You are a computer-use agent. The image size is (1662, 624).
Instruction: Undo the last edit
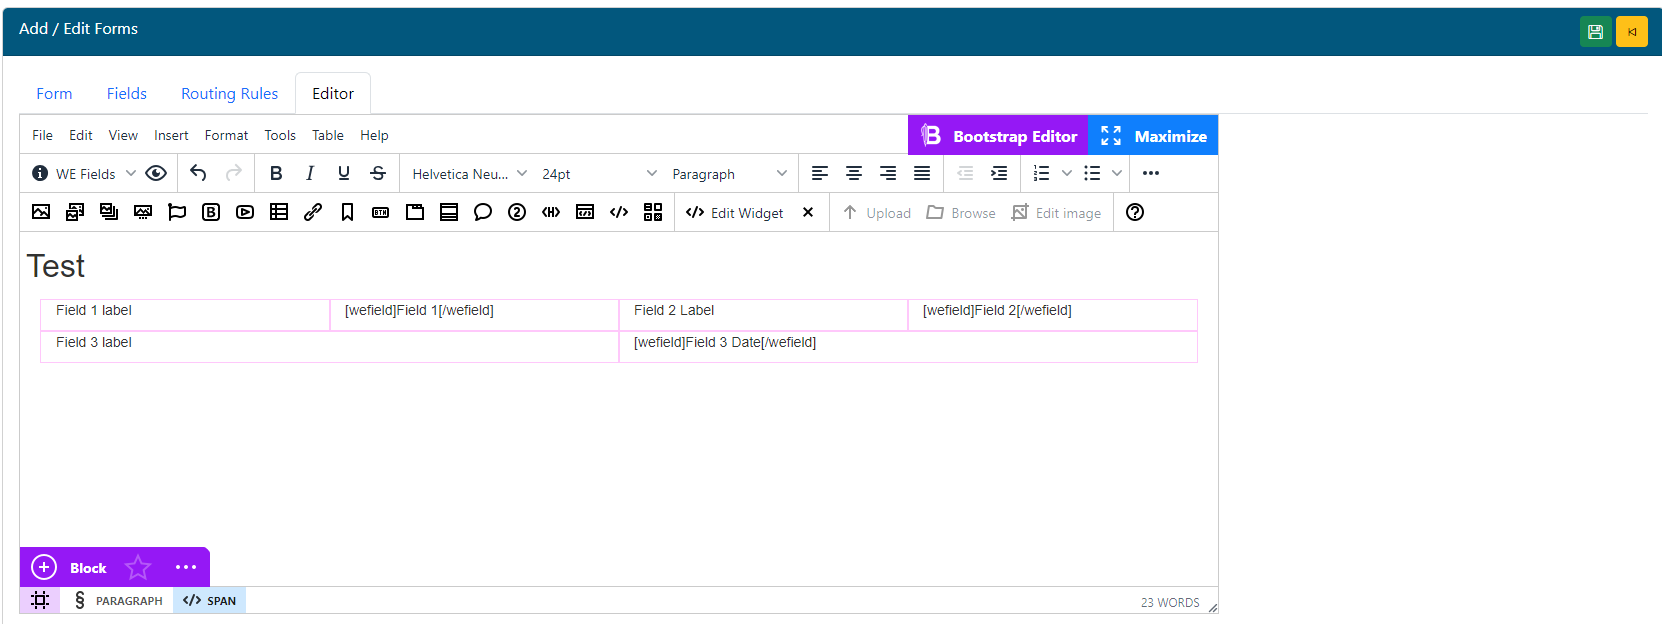pos(198,173)
